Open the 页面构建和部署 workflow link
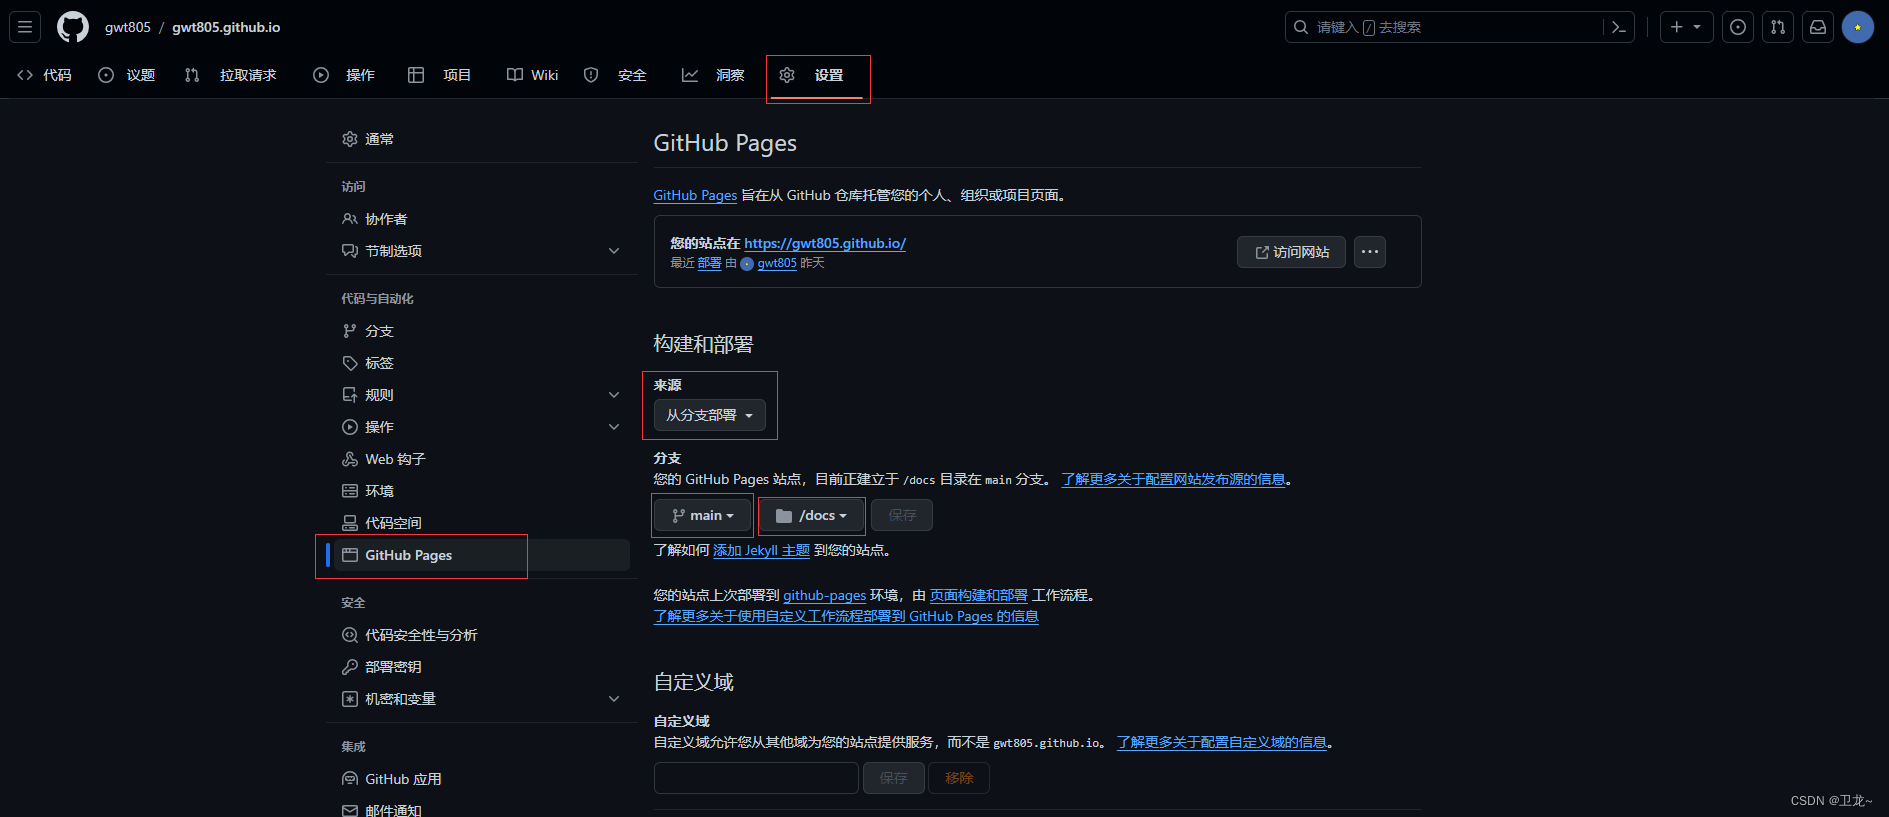 click(979, 595)
